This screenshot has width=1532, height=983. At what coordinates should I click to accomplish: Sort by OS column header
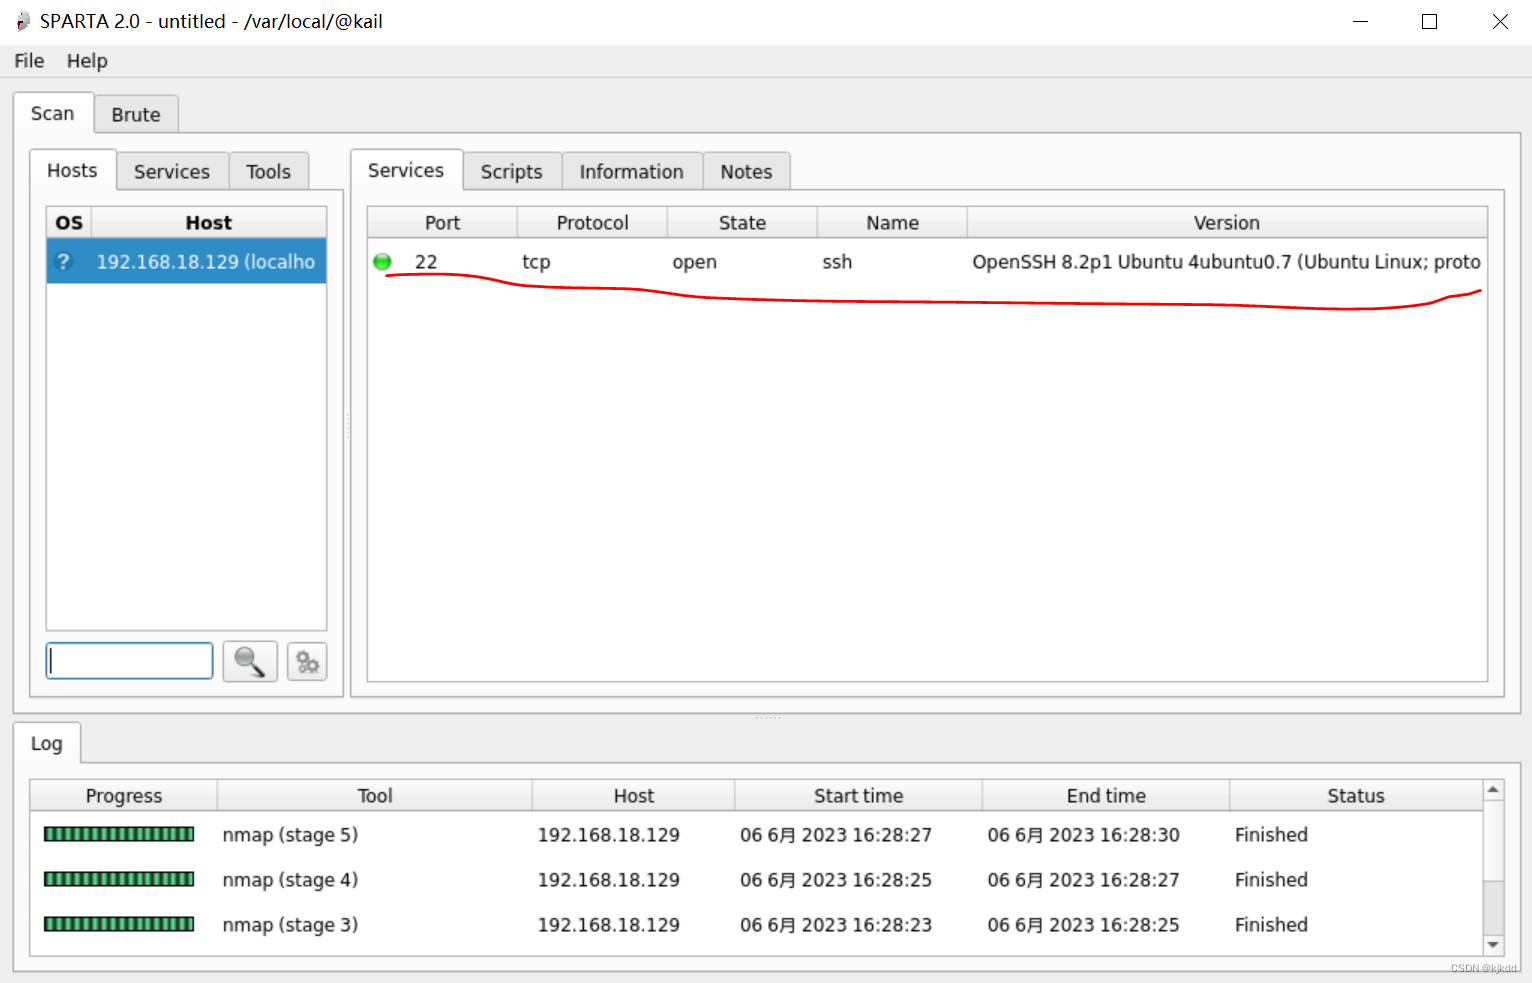tap(69, 222)
